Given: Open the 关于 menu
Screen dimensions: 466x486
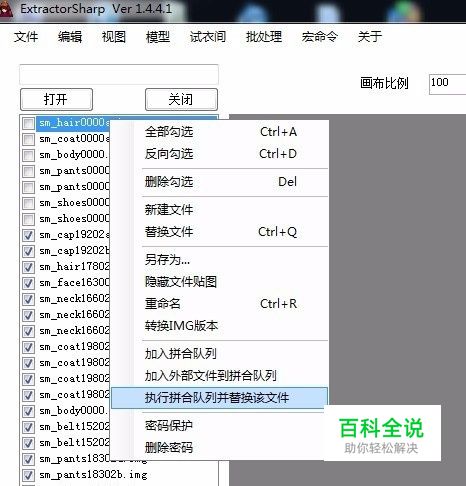Looking at the screenshot, I should (x=370, y=37).
